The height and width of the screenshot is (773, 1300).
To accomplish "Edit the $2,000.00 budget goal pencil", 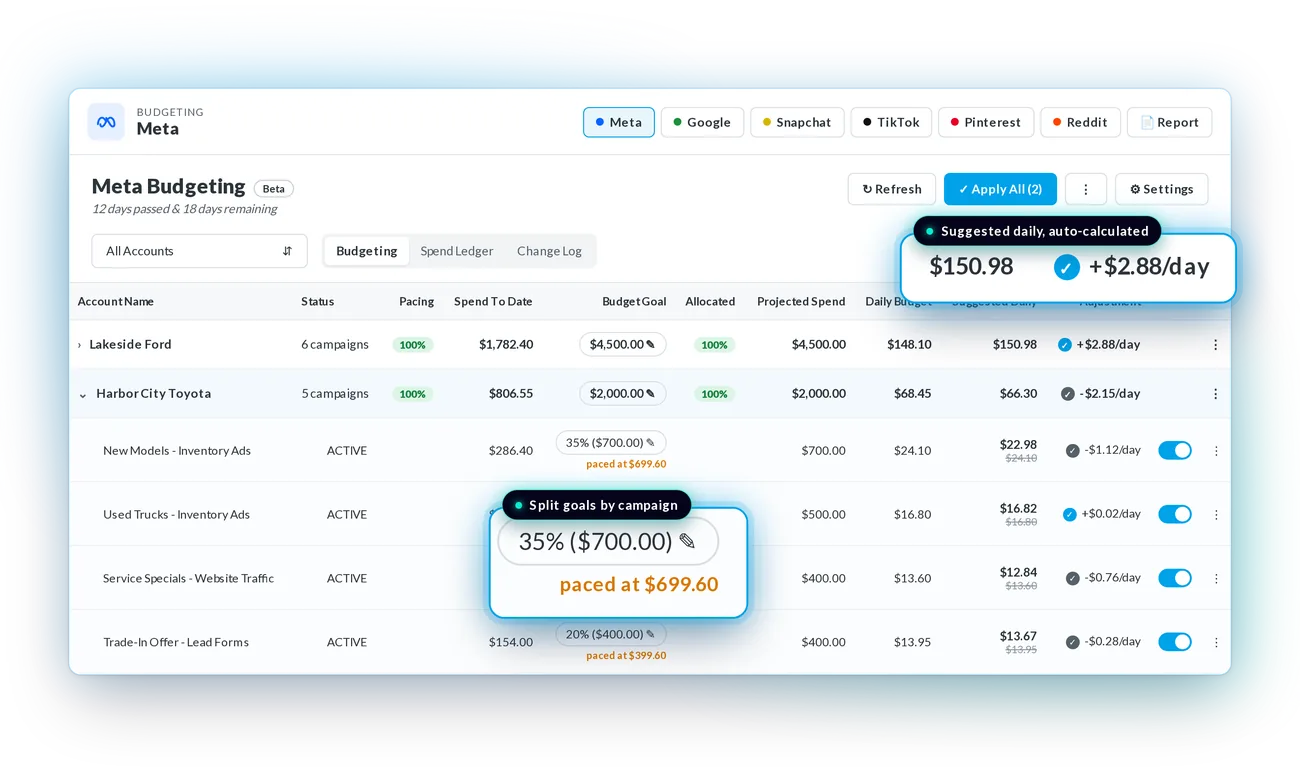I will click(650, 394).
